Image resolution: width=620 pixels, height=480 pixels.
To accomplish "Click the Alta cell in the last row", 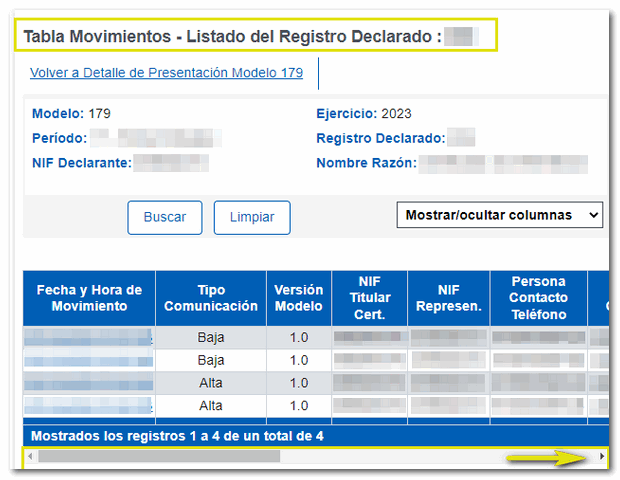I will tap(211, 405).
